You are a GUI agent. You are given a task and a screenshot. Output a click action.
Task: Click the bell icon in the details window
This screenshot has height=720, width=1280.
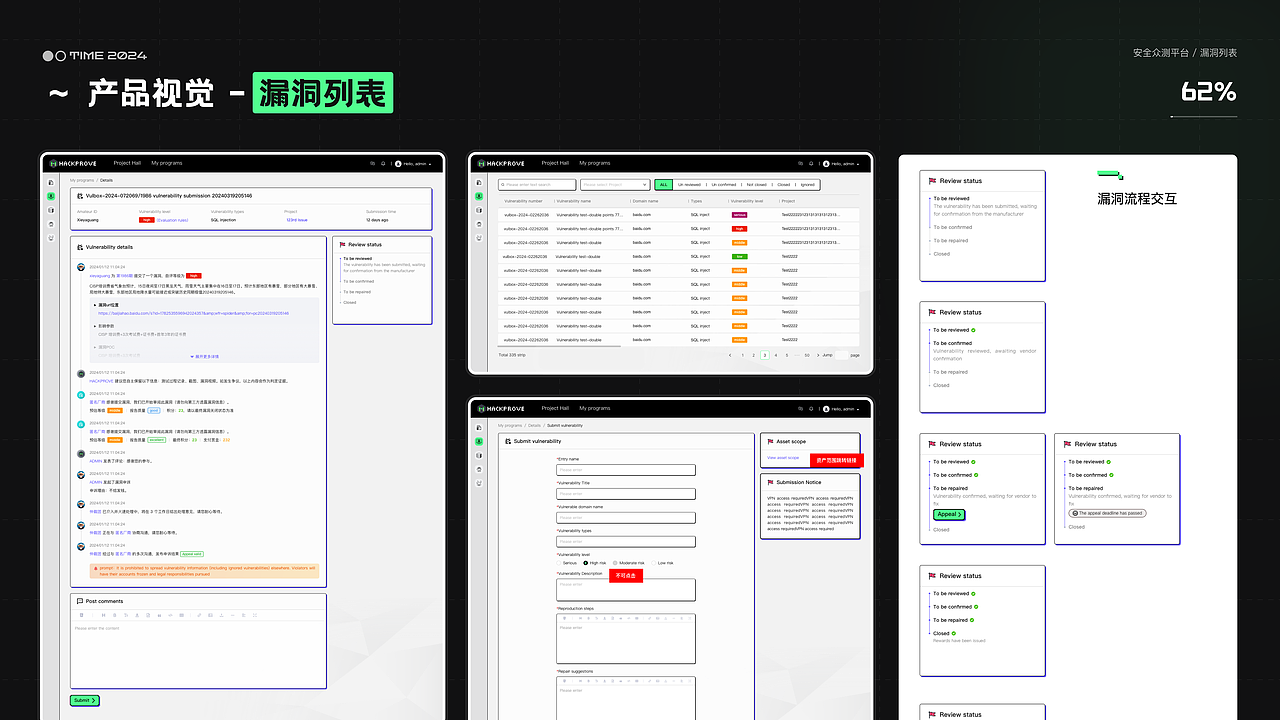(x=383, y=163)
